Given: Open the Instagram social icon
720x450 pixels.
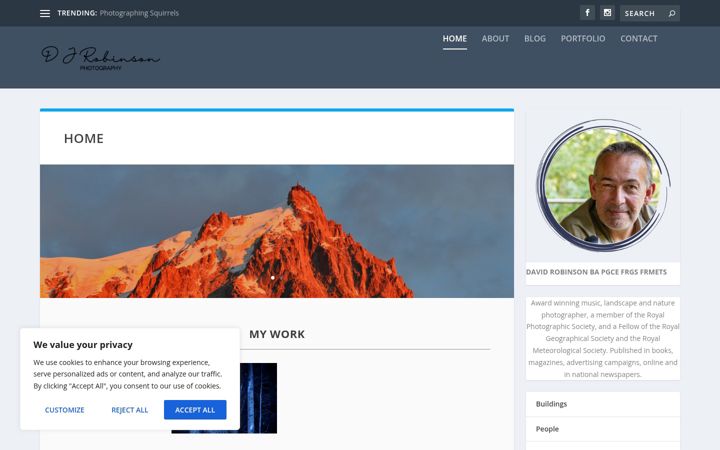Looking at the screenshot, I should point(608,13).
